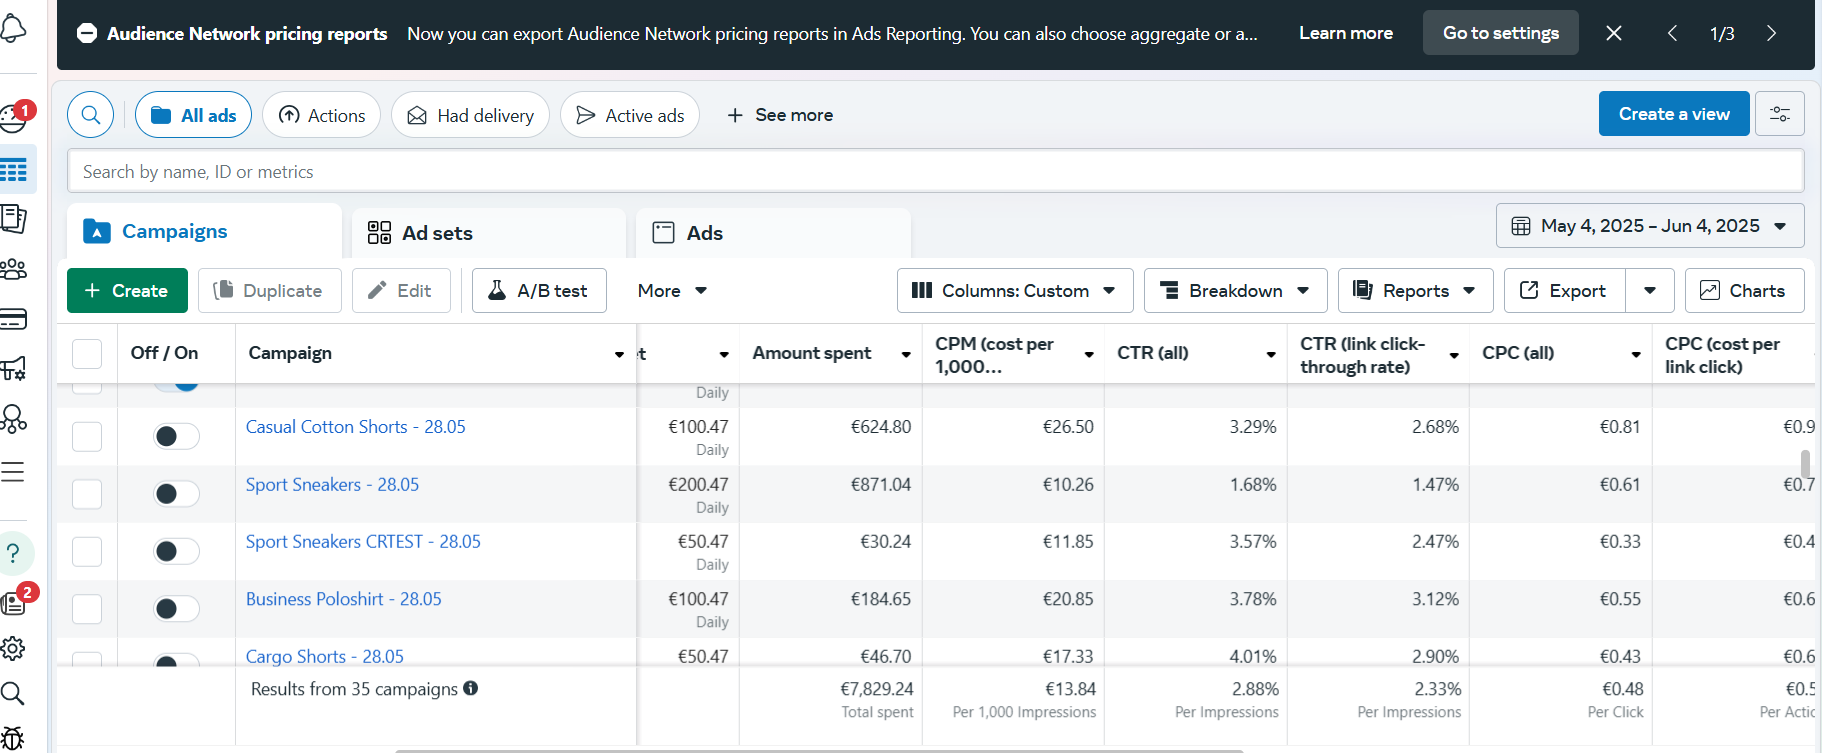Screen dimensions: 1822x753
Task: Click Search by name, ID or metrics field
Action: click(935, 171)
